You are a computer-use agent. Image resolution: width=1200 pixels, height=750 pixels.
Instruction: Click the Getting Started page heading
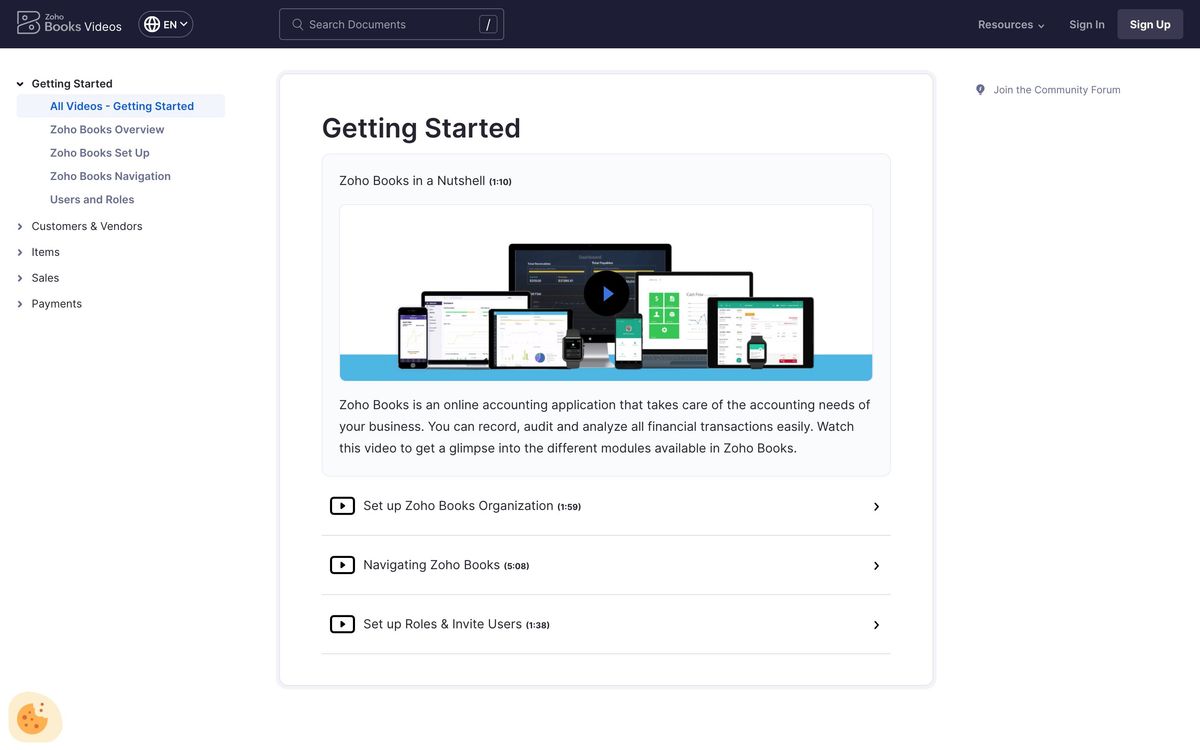(x=421, y=128)
